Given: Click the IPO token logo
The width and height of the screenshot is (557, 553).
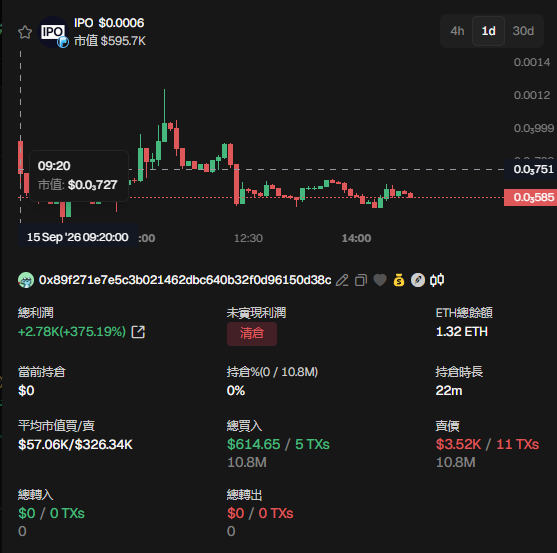Looking at the screenshot, I should pyautogui.click(x=53, y=32).
